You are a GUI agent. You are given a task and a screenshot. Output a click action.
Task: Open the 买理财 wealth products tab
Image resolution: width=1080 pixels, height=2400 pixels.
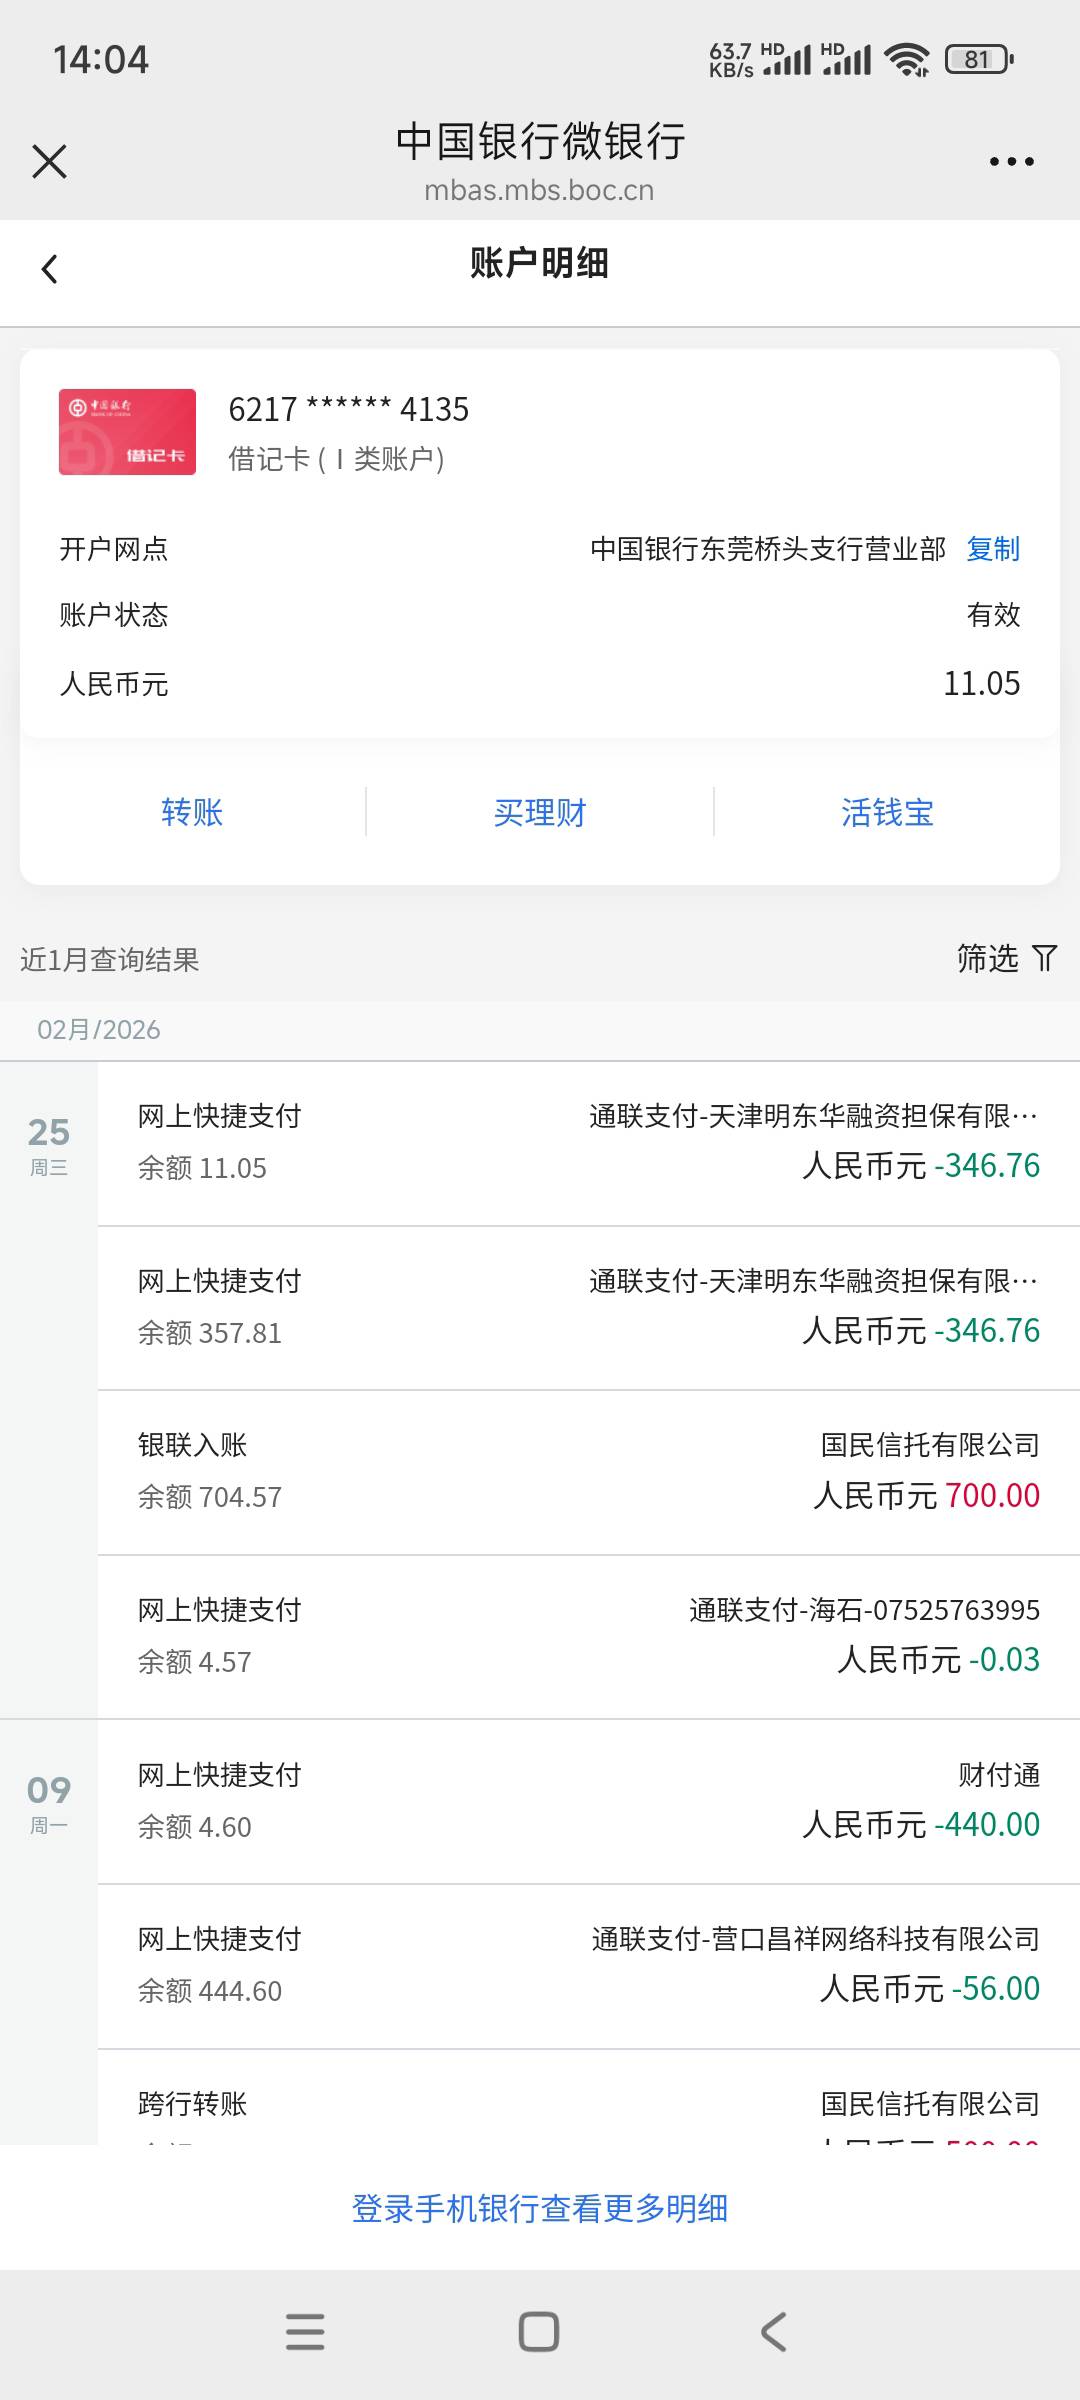[540, 812]
